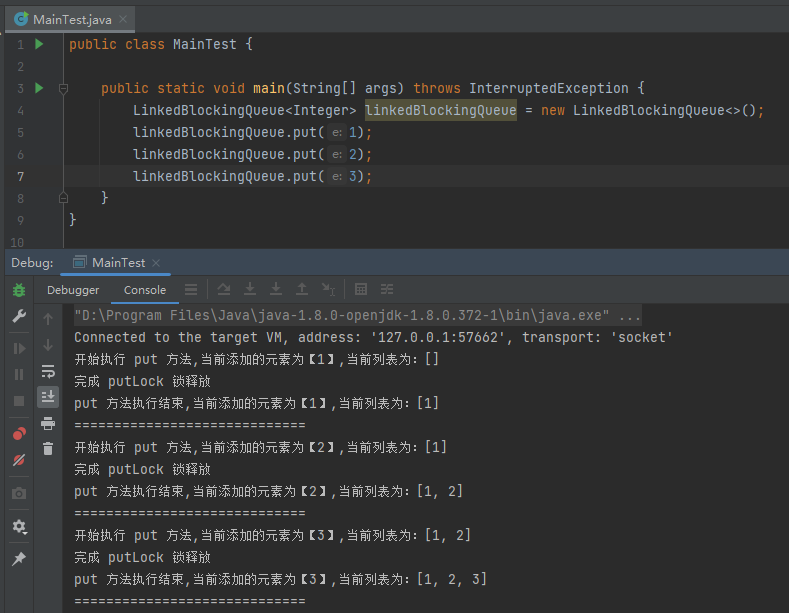
Task: Clear console with trash icon
Action: [x=48, y=448]
